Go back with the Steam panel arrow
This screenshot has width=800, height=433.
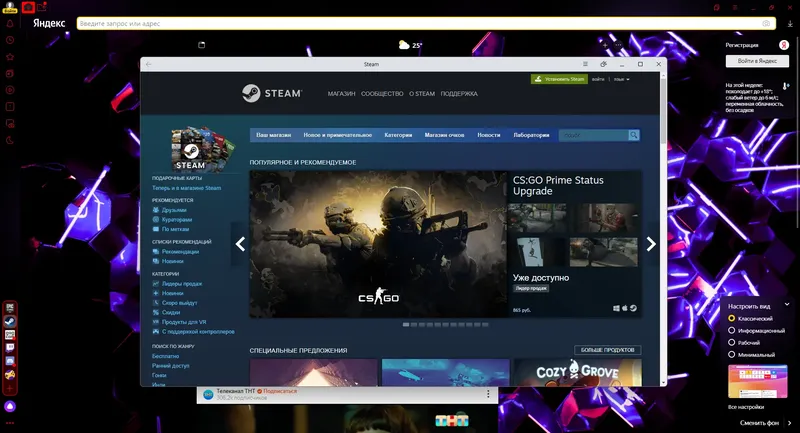(x=148, y=64)
